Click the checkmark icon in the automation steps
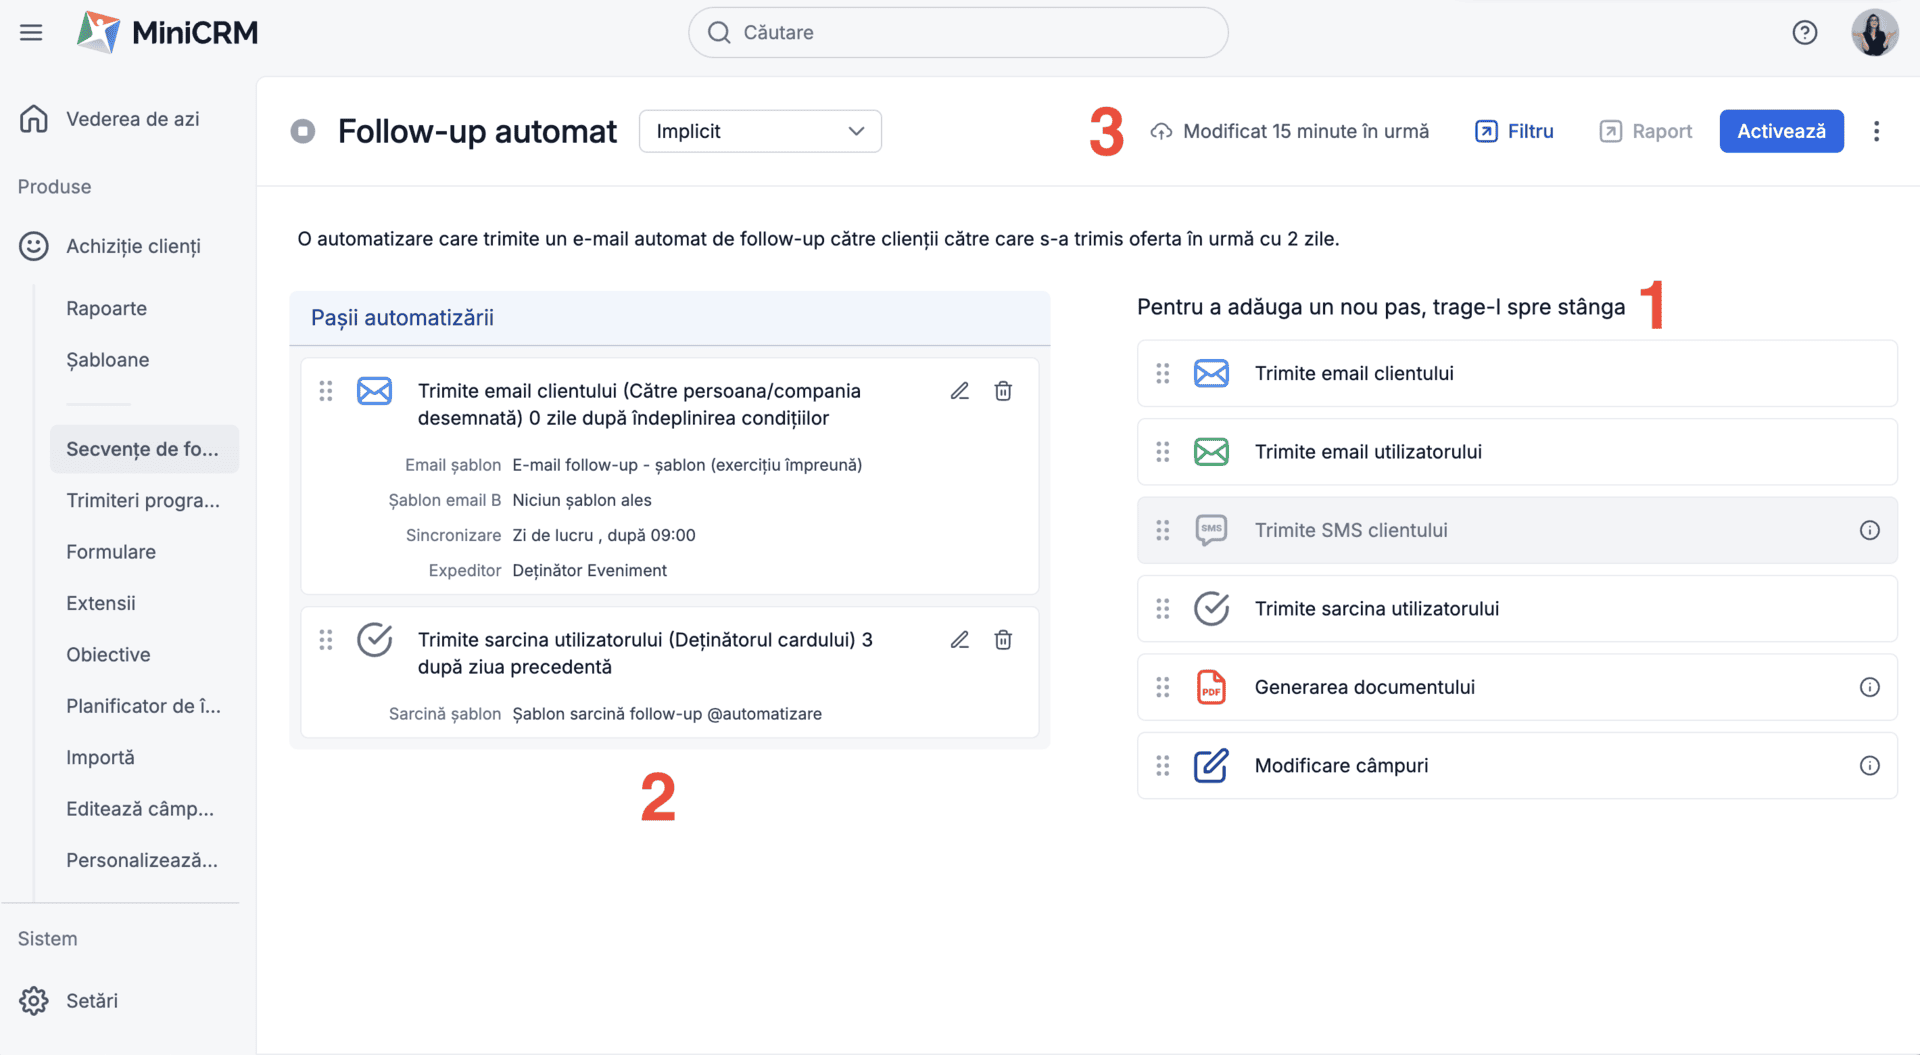The image size is (1920, 1055). [x=375, y=640]
